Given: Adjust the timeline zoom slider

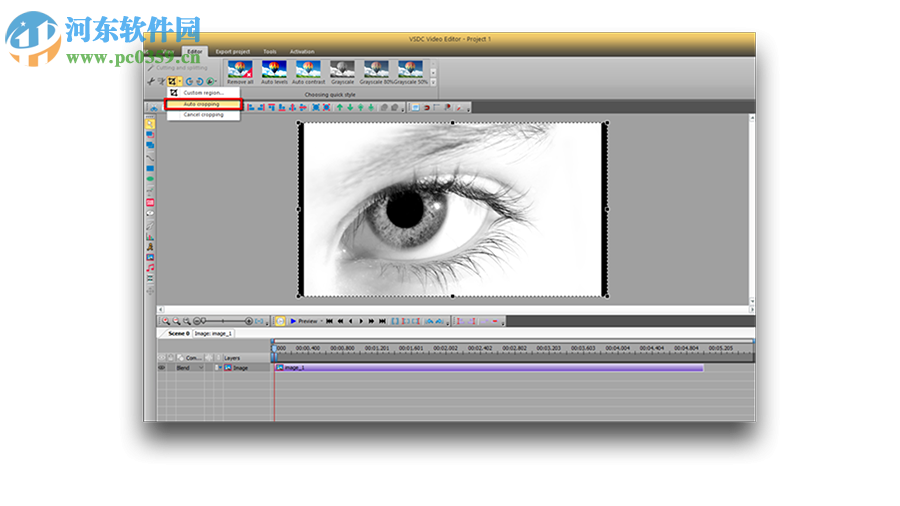Looking at the screenshot, I should pos(223,321).
